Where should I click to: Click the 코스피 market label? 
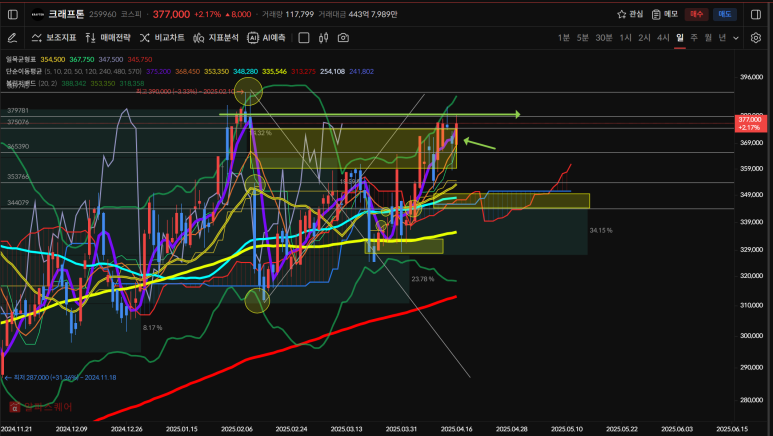click(131, 14)
